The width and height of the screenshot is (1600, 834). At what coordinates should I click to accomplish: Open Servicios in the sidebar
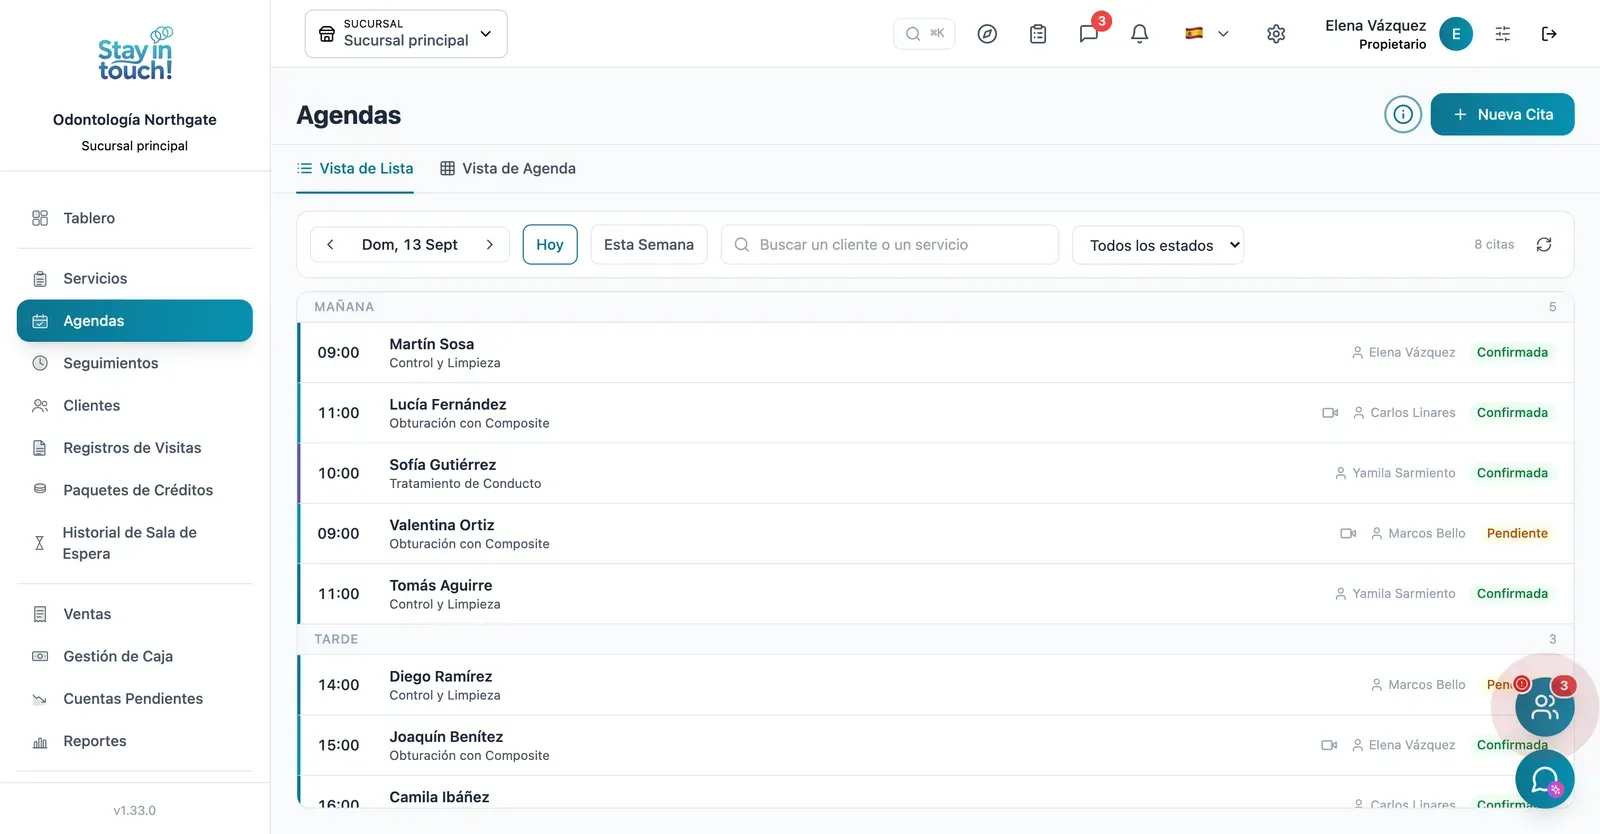point(135,279)
